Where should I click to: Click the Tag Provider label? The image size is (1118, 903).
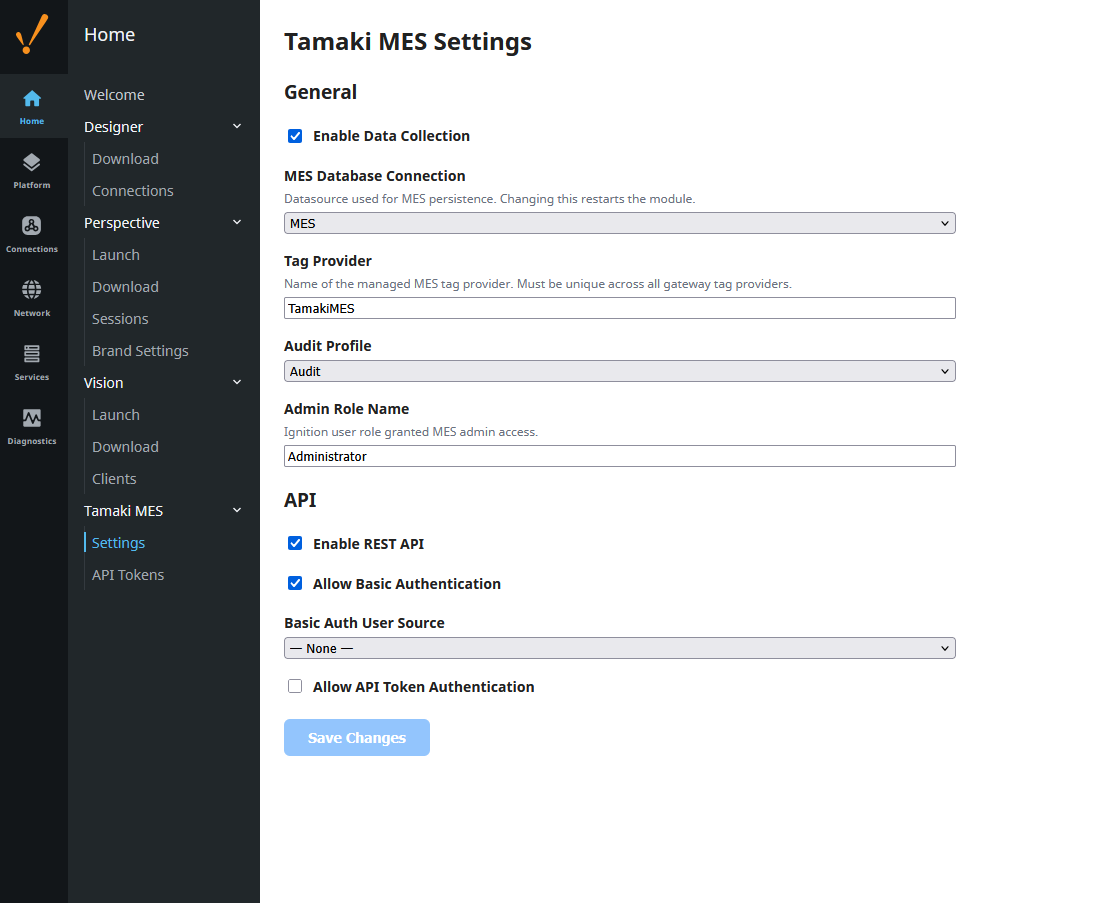pos(328,261)
